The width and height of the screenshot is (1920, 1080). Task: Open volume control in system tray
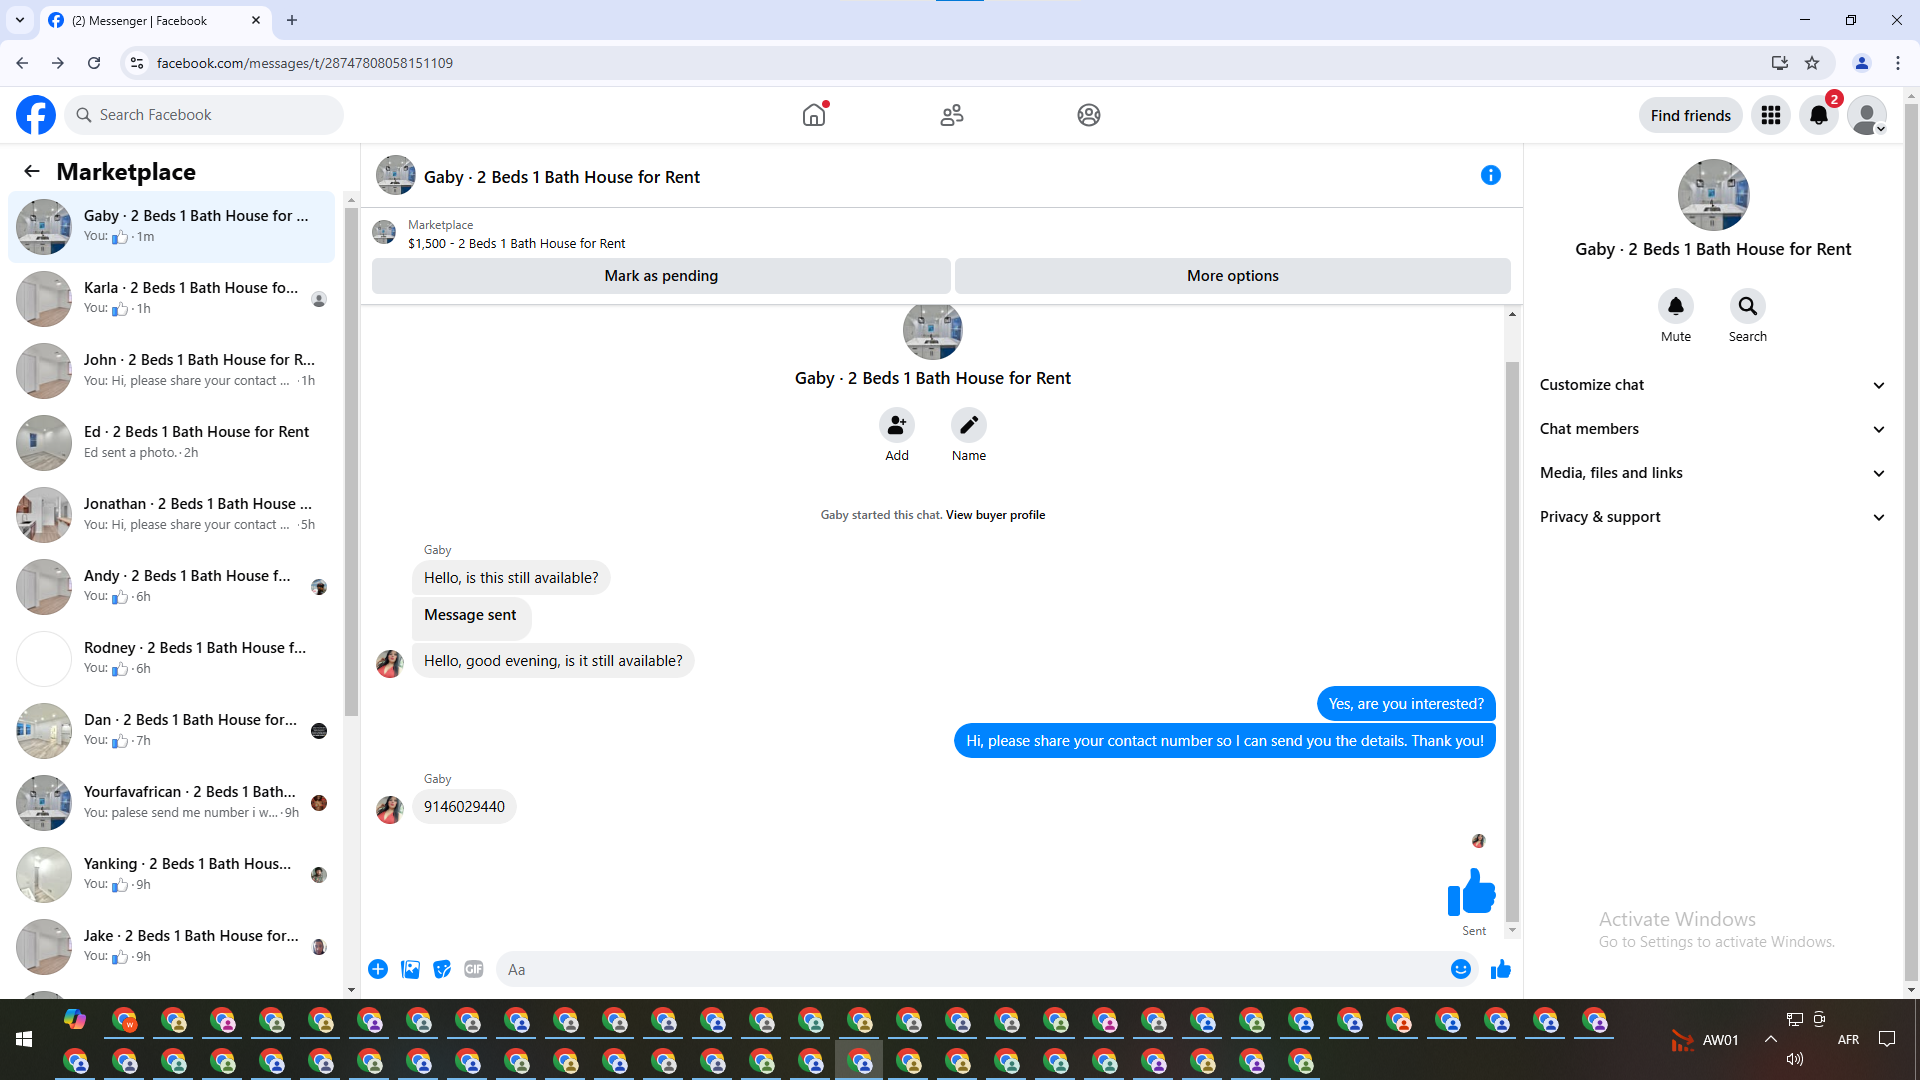(x=1795, y=1059)
